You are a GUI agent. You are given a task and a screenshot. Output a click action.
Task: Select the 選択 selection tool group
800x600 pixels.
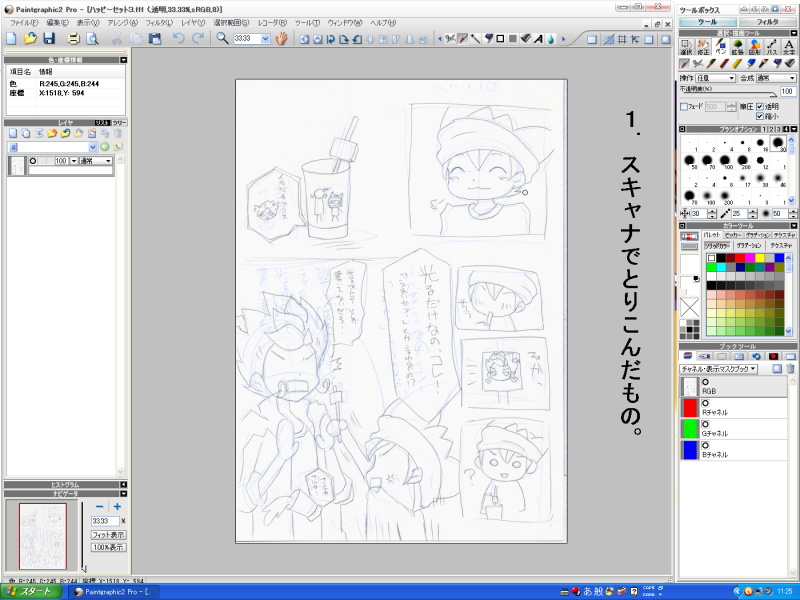tap(686, 47)
